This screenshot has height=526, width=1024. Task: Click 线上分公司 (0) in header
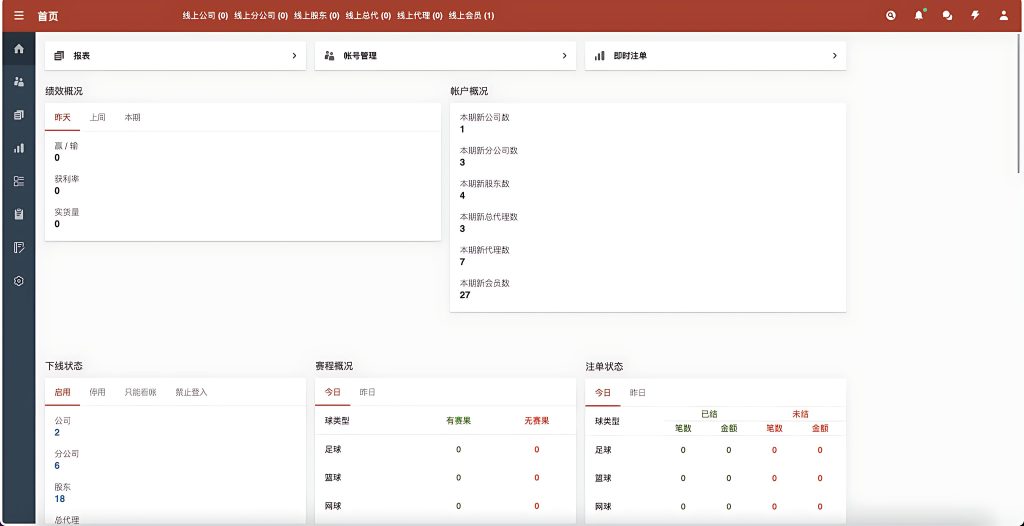coord(261,16)
